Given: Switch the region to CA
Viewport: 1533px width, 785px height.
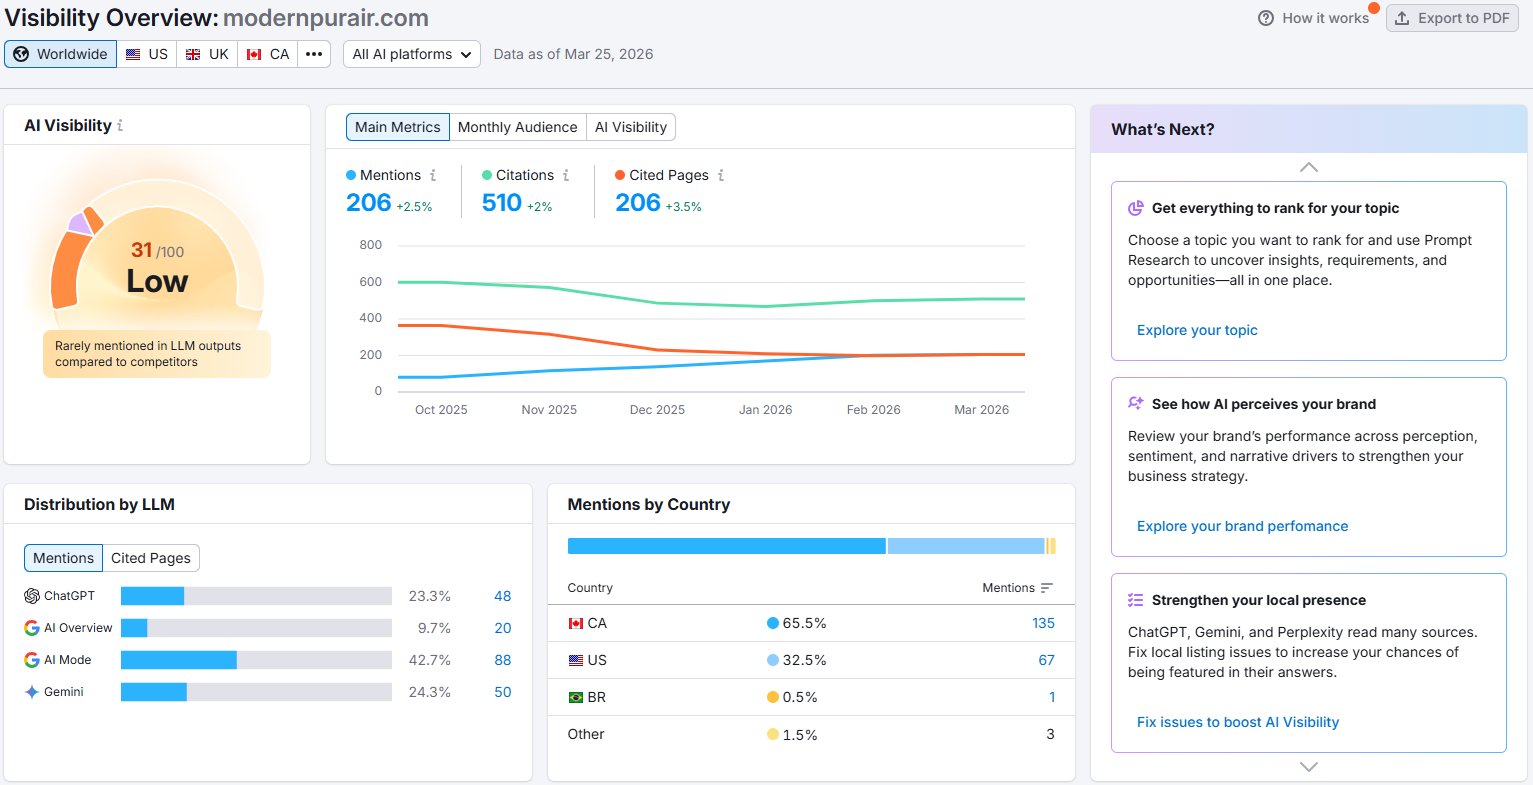Looking at the screenshot, I should coord(268,54).
